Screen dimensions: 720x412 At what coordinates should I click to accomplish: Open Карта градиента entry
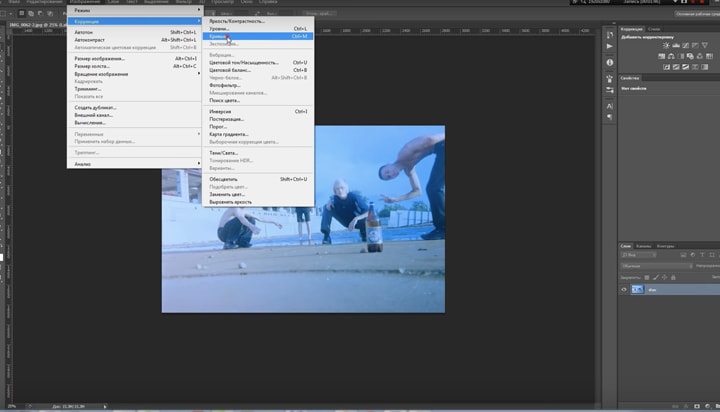258,134
